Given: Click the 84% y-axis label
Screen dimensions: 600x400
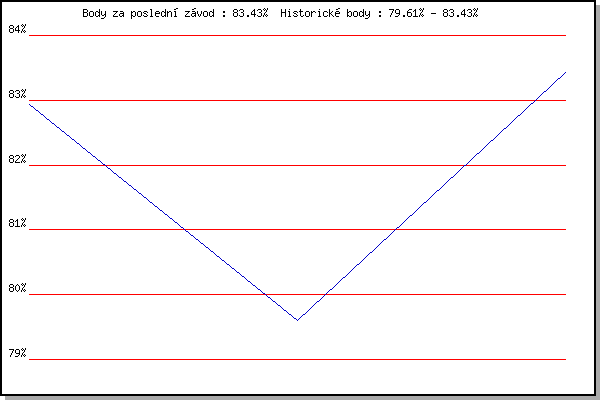Looking at the screenshot, I should pos(18,29).
